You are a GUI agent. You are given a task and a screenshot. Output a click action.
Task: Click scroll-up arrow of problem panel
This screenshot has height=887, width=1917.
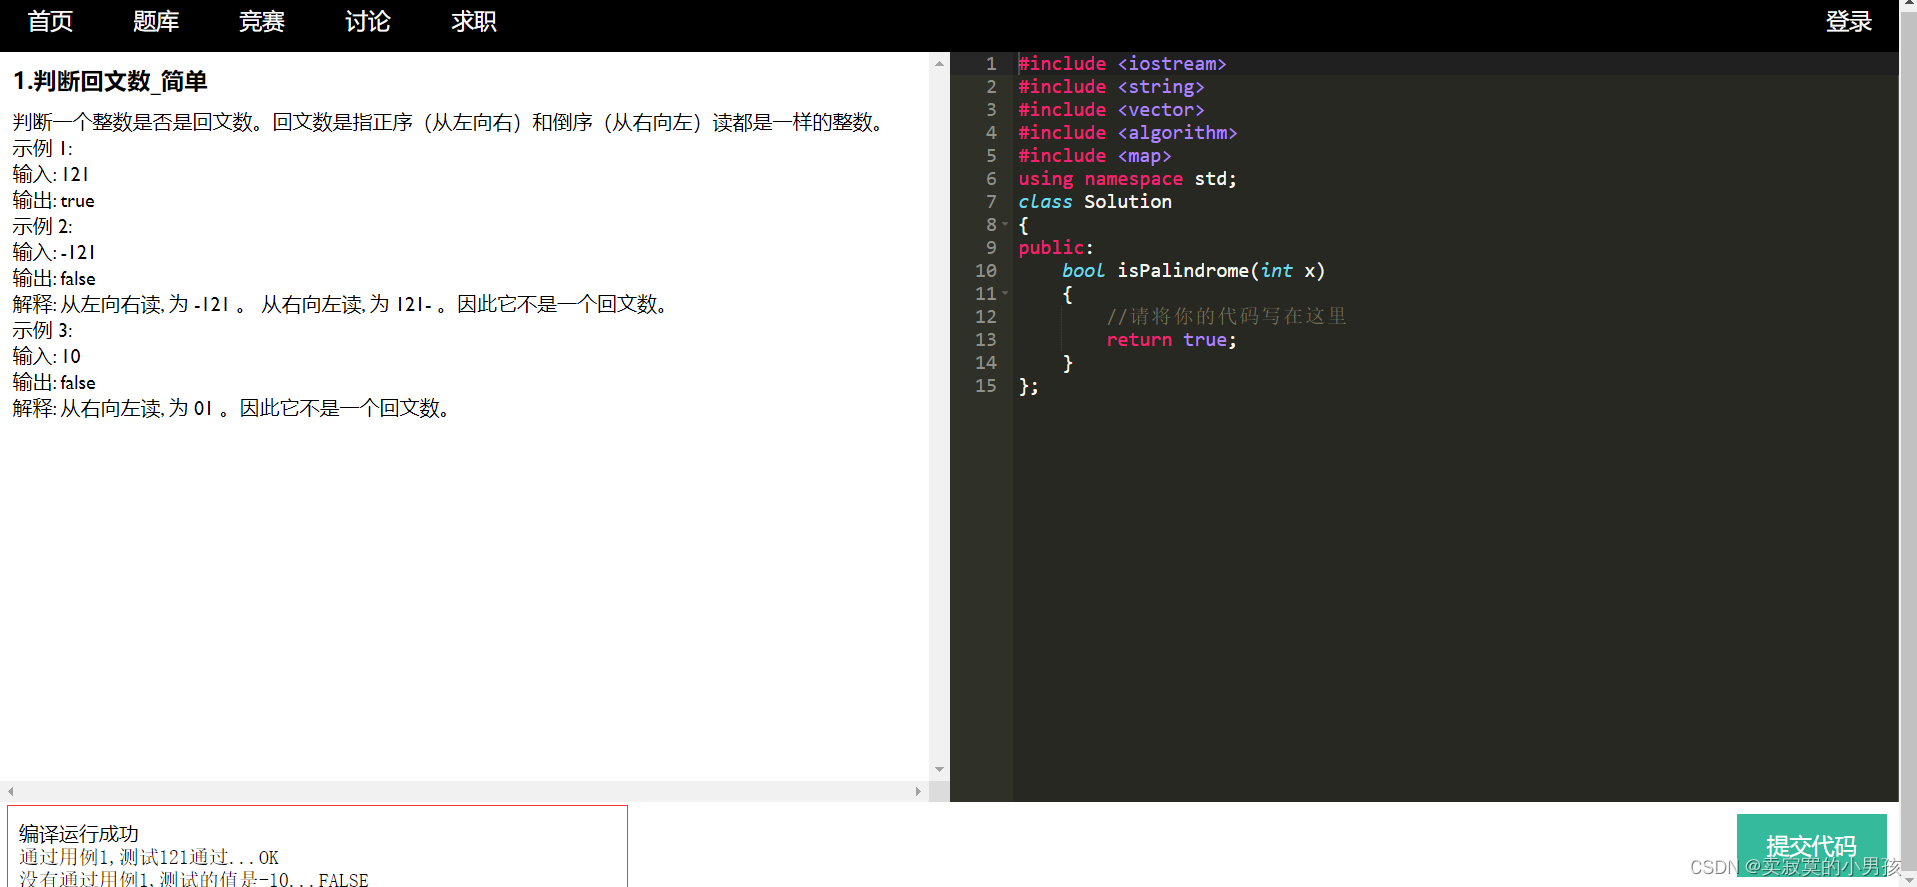coord(939,63)
